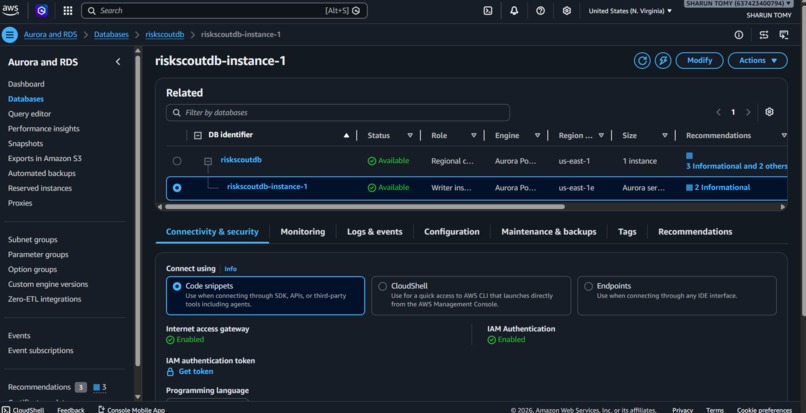Click the horizontal scrollbar of Related table
806x413 pixels.
(364, 207)
